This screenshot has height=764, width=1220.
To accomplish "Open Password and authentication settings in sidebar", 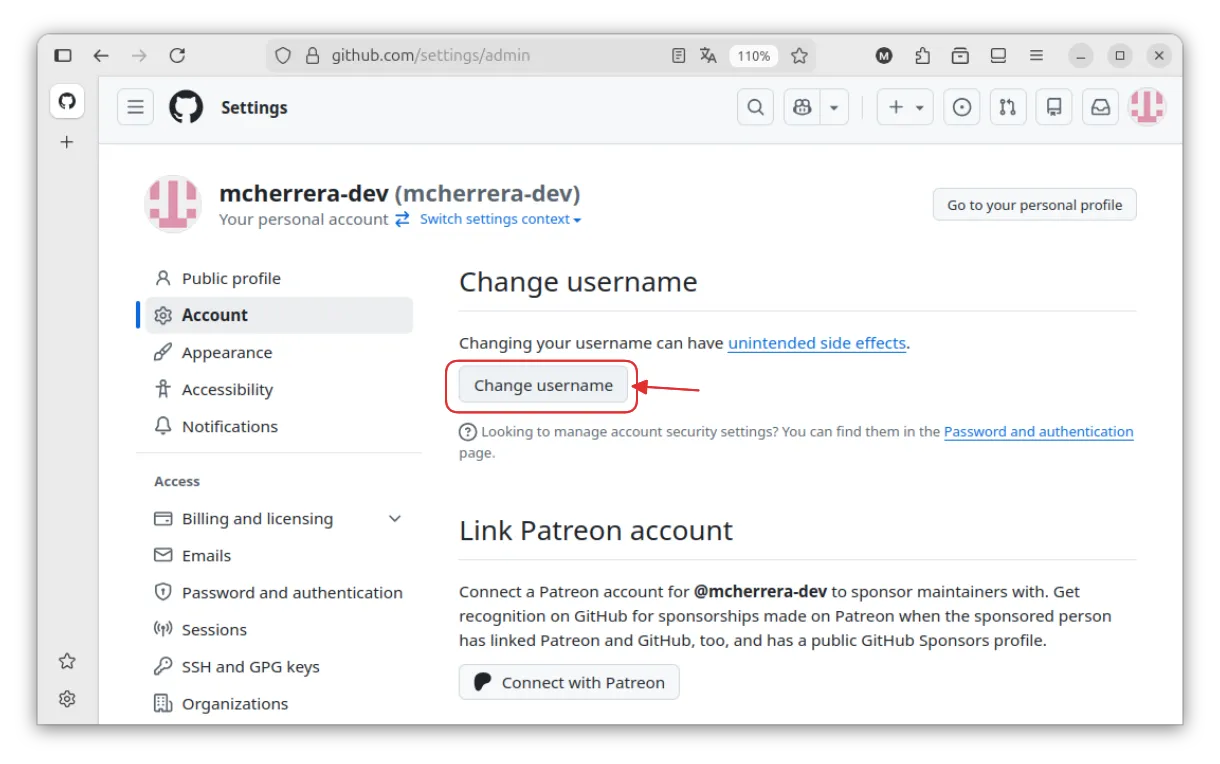I will pyautogui.click(x=292, y=593).
